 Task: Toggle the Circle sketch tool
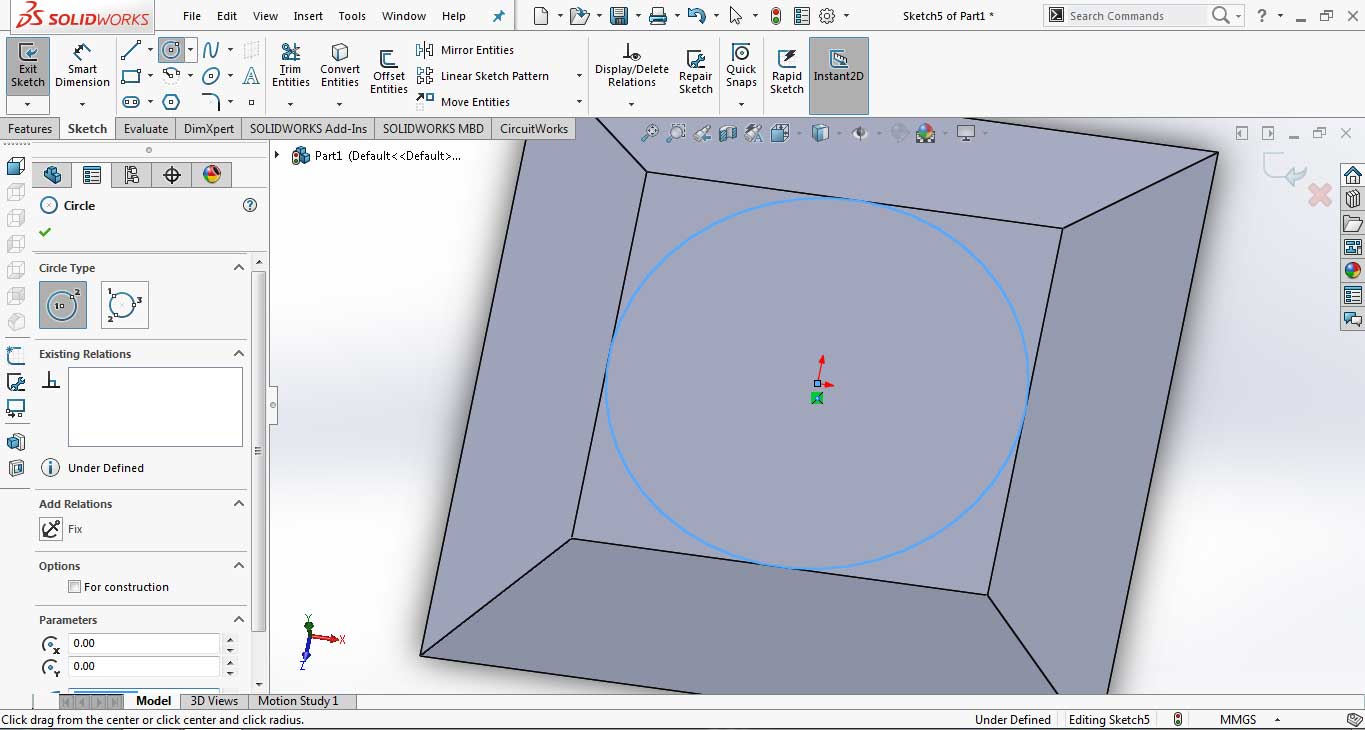[171, 50]
